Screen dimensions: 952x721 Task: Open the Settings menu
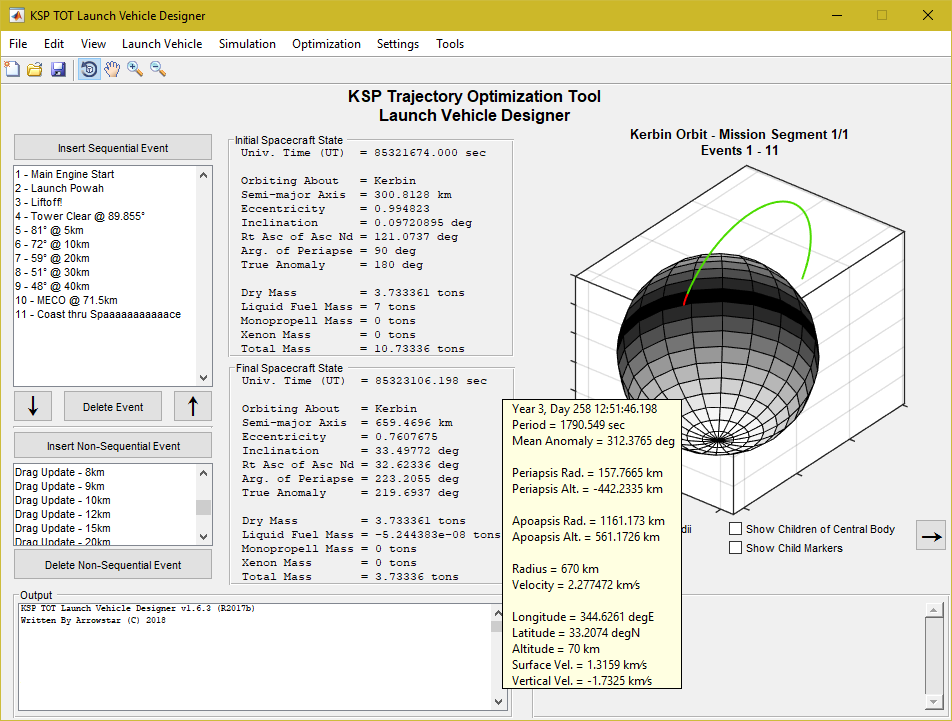pyautogui.click(x=398, y=44)
